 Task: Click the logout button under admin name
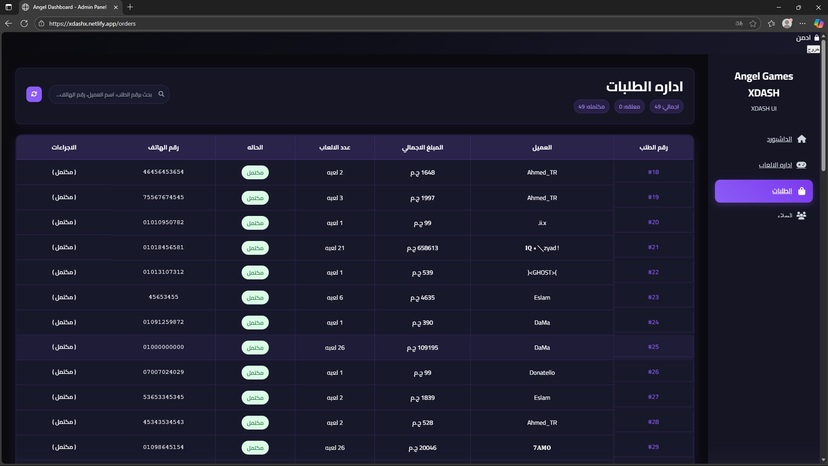pyautogui.click(x=813, y=48)
